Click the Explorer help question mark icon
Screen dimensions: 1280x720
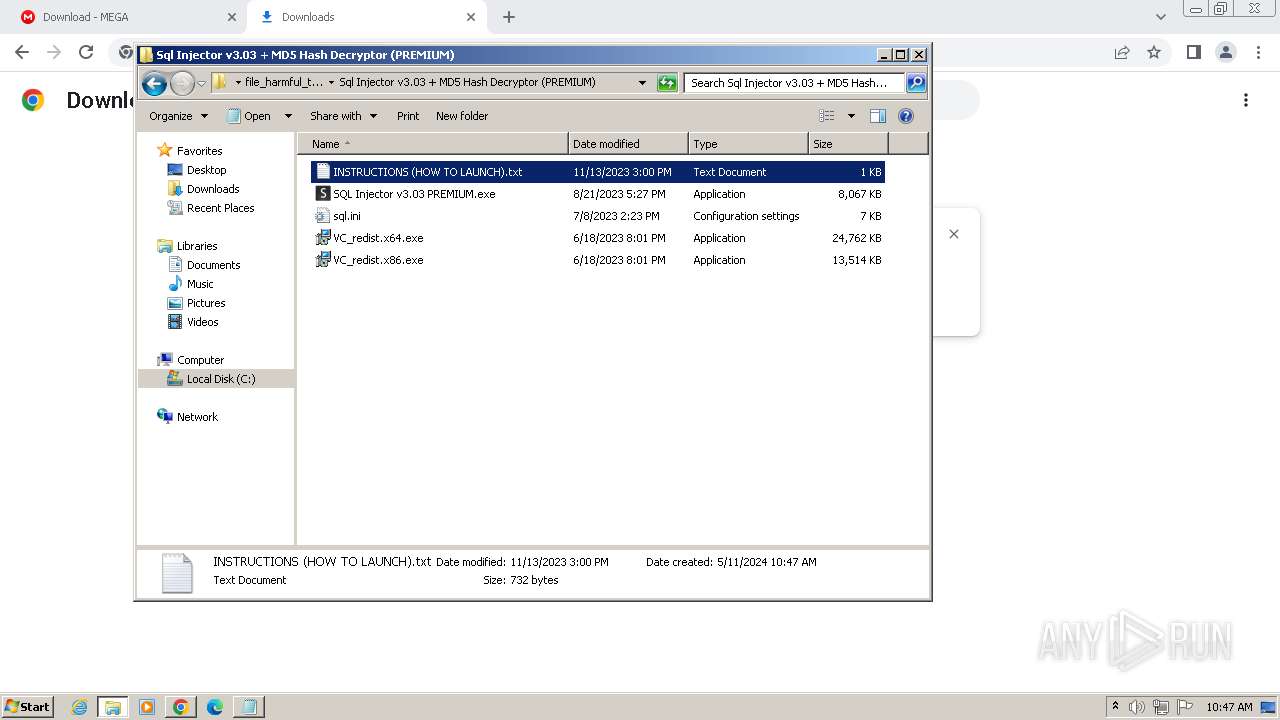906,116
